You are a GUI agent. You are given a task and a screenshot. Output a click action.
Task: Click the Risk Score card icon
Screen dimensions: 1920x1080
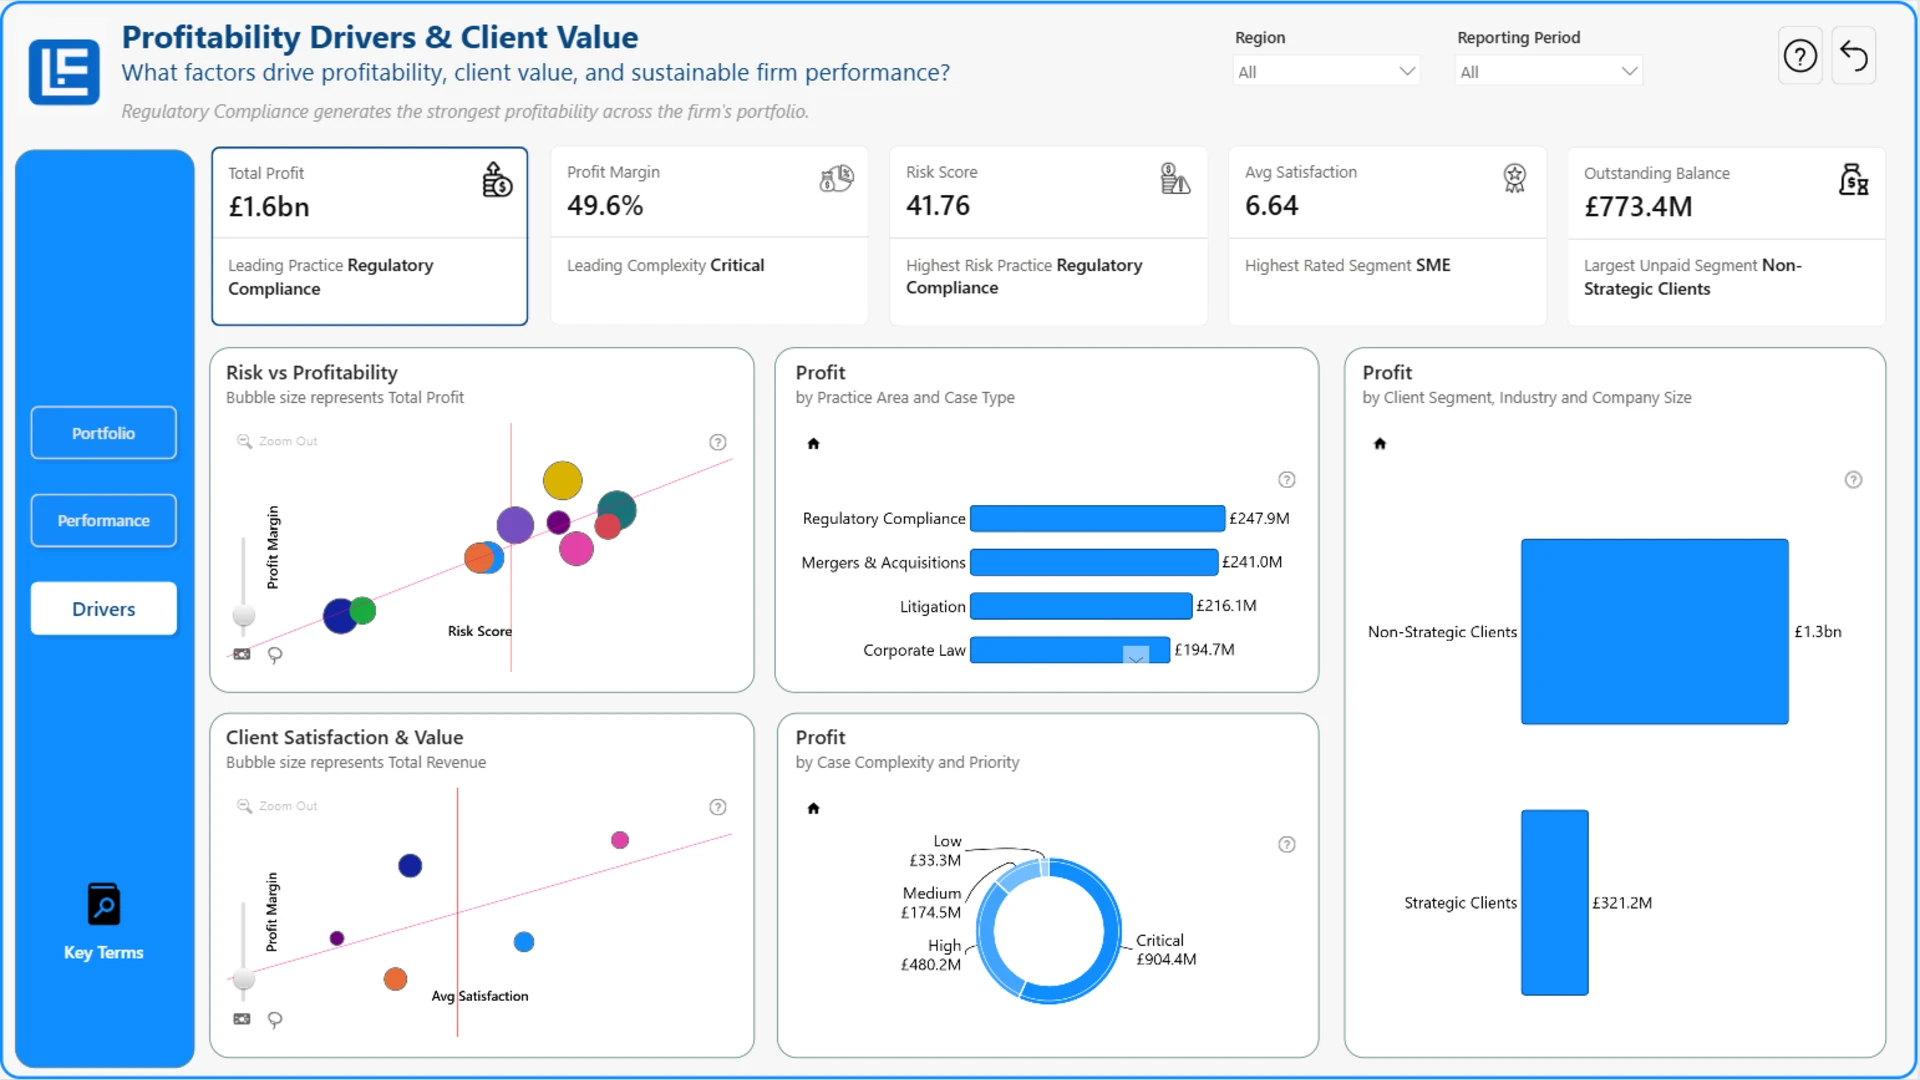pyautogui.click(x=1175, y=179)
